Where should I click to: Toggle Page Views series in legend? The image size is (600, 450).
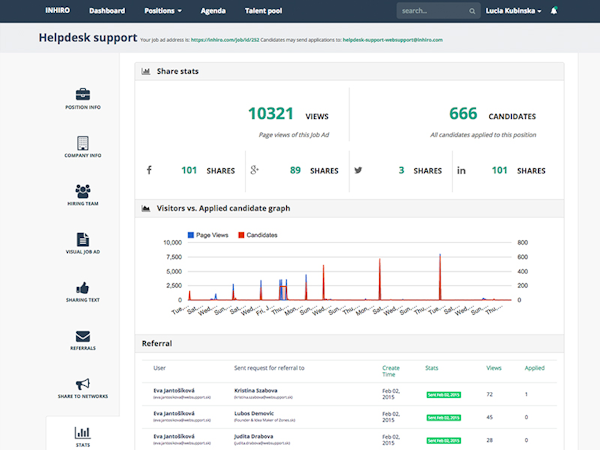pyautogui.click(x=210, y=235)
